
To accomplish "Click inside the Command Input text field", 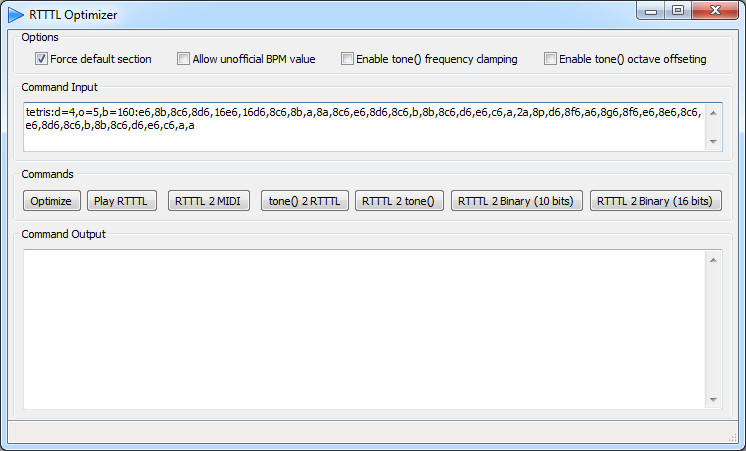I will 360,126.
